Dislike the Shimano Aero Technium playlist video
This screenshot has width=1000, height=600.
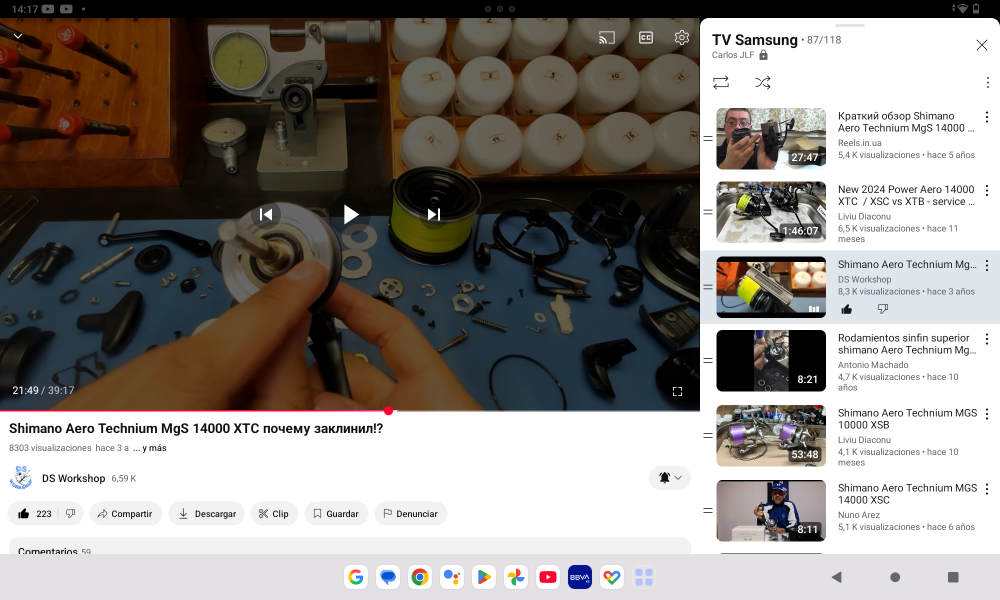point(883,309)
